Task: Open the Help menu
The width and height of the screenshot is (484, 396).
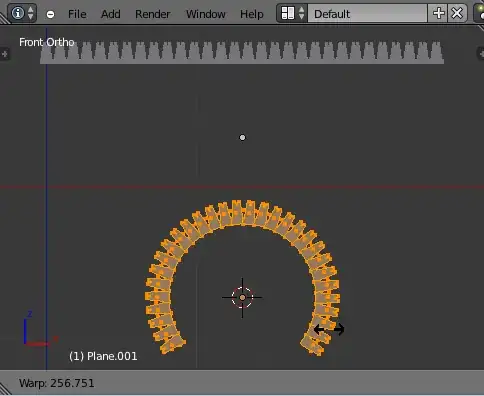Action: (252, 14)
